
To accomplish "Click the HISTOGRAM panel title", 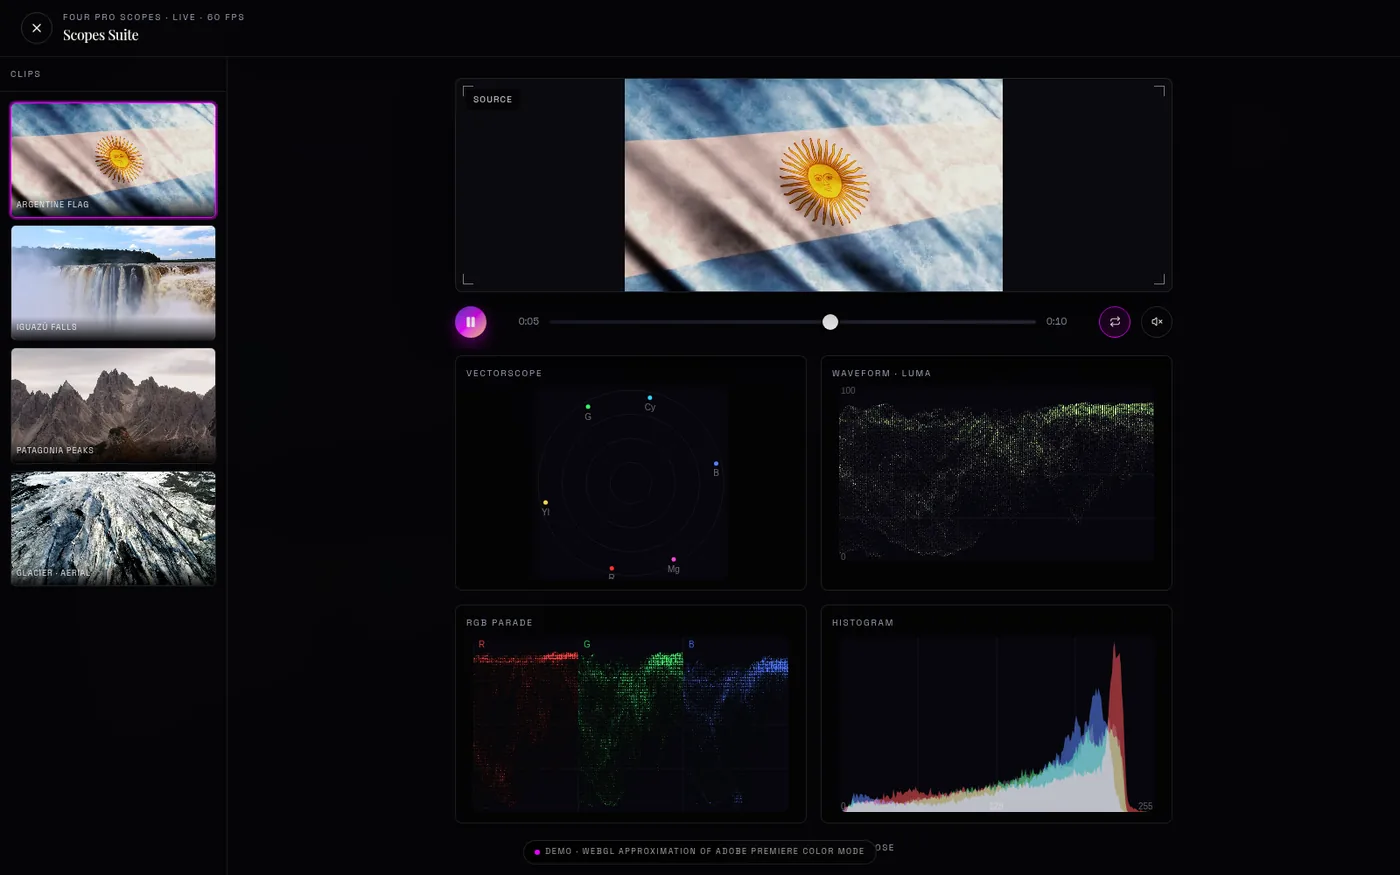I will [x=863, y=622].
